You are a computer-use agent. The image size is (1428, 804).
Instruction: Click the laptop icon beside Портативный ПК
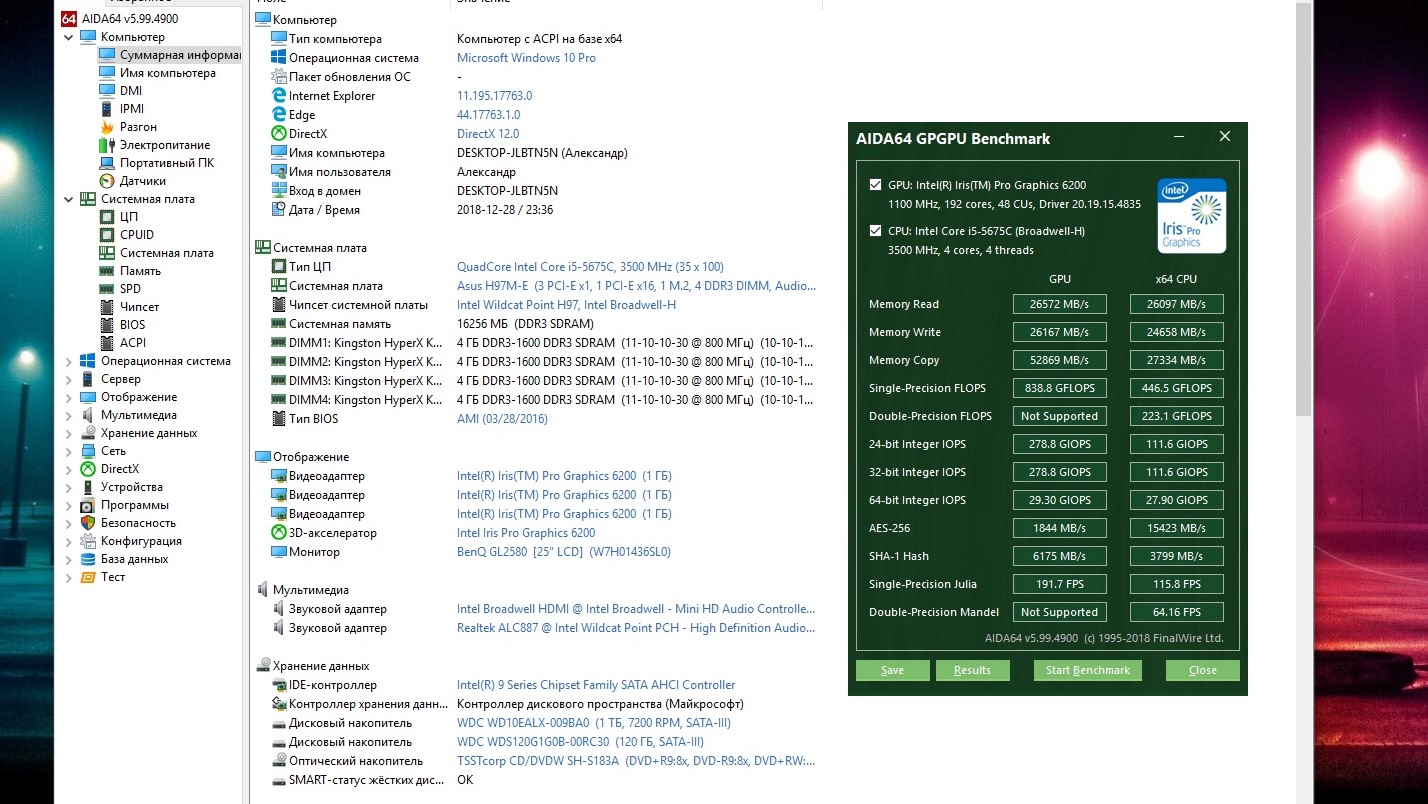point(106,163)
